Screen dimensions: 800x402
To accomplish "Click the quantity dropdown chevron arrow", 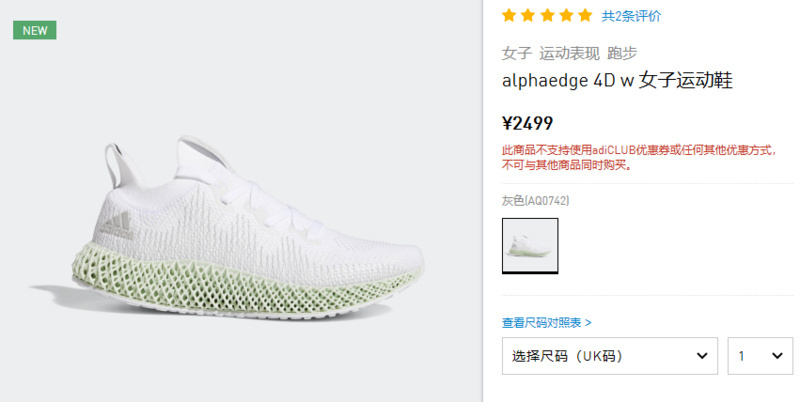I will click(x=777, y=356).
